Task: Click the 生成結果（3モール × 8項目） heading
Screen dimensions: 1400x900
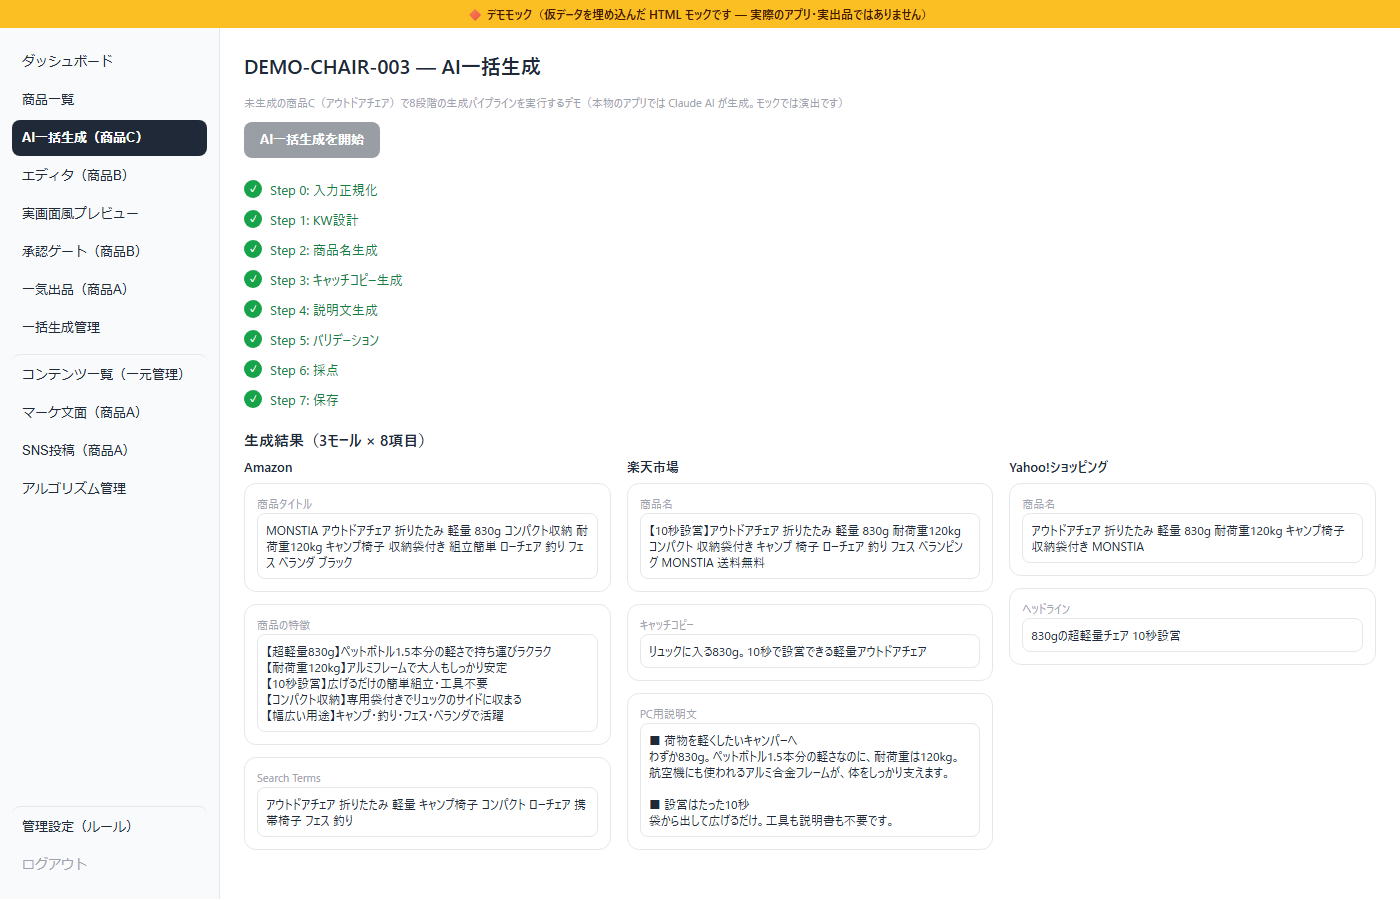Action: coord(337,441)
